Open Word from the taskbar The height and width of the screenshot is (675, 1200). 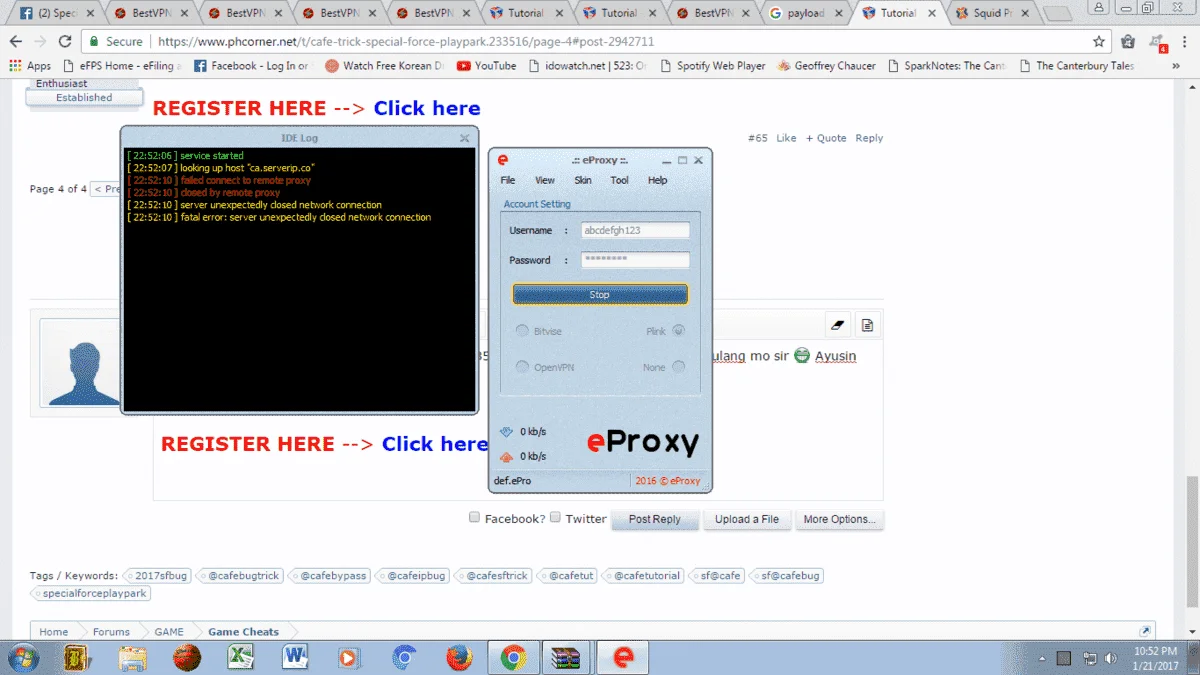[x=295, y=657]
